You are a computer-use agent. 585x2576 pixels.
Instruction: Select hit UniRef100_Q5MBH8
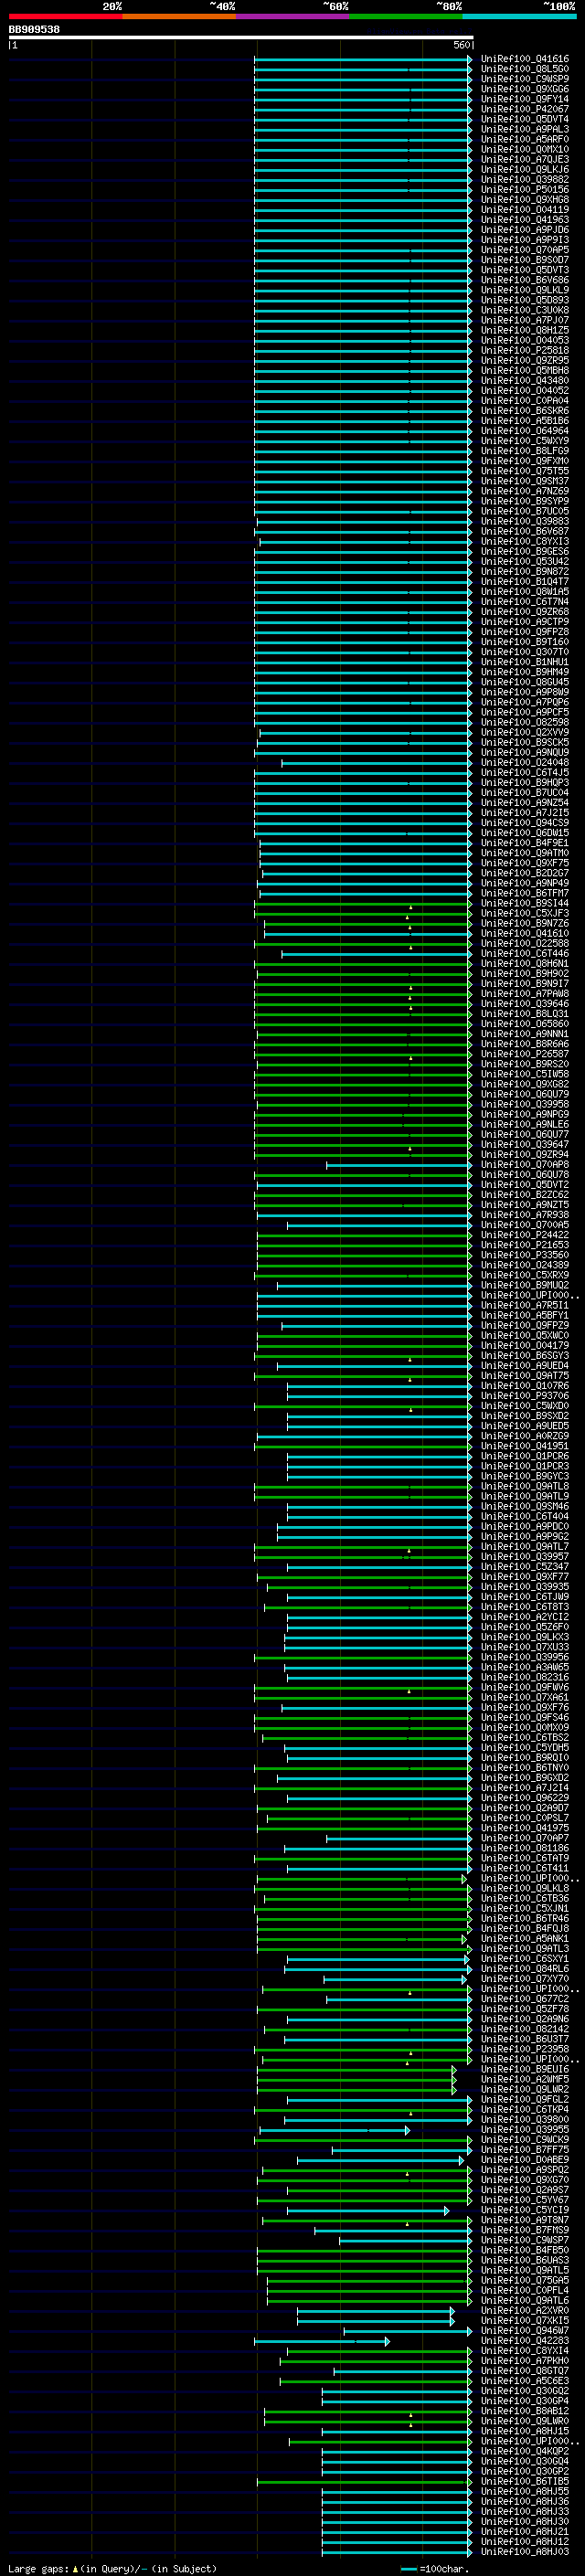[x=525, y=370]
